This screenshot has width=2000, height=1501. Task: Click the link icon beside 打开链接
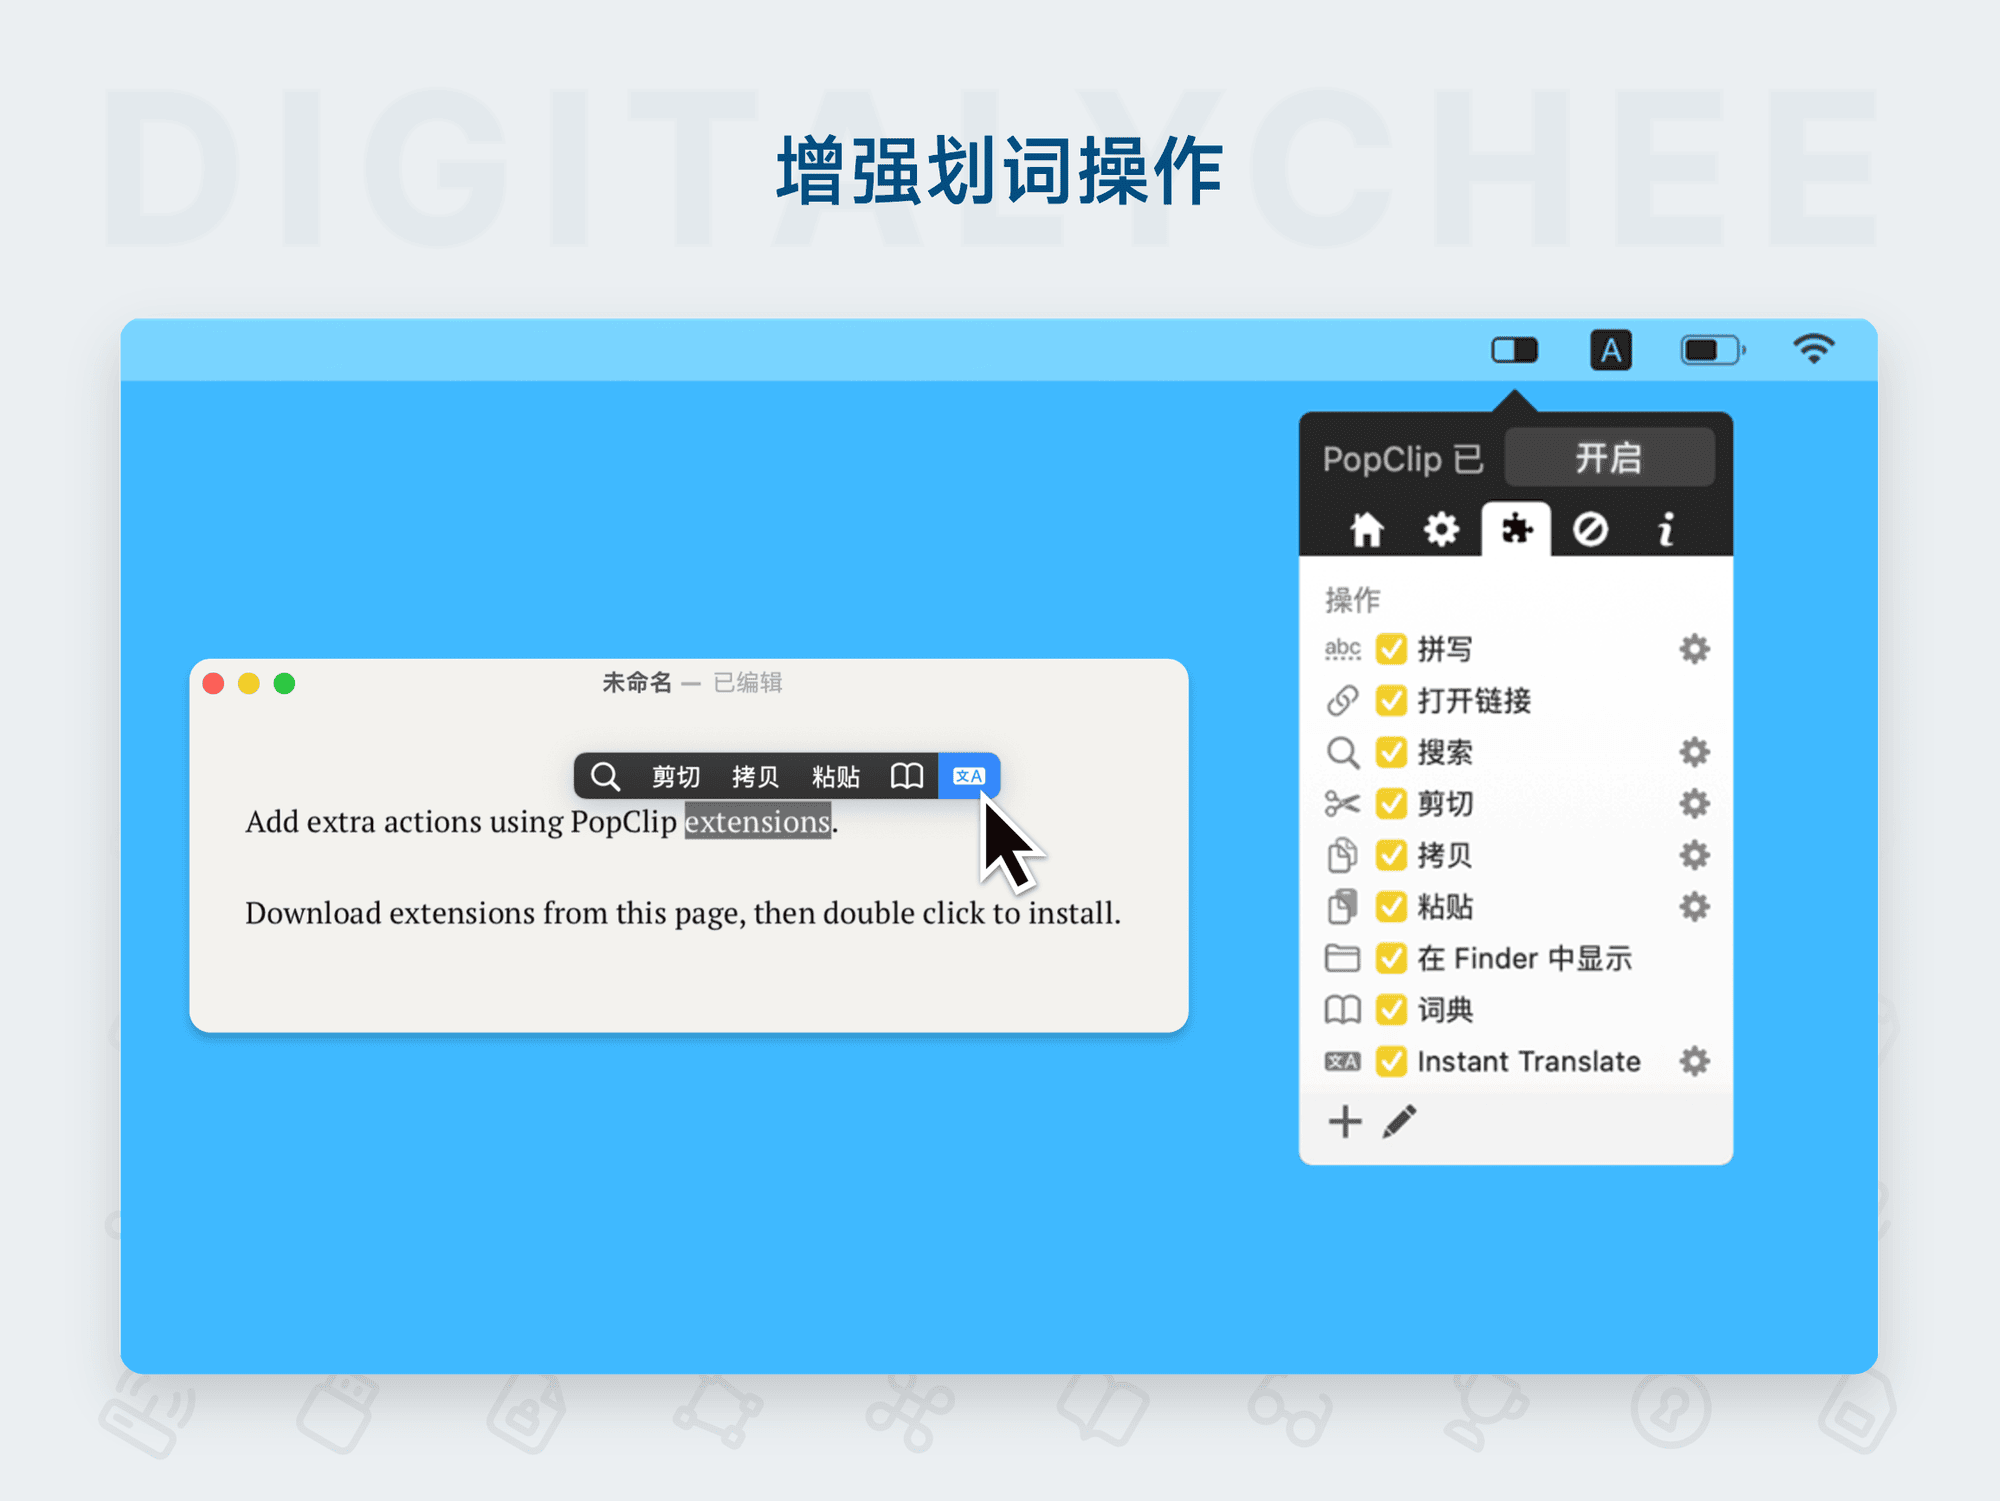(1342, 700)
